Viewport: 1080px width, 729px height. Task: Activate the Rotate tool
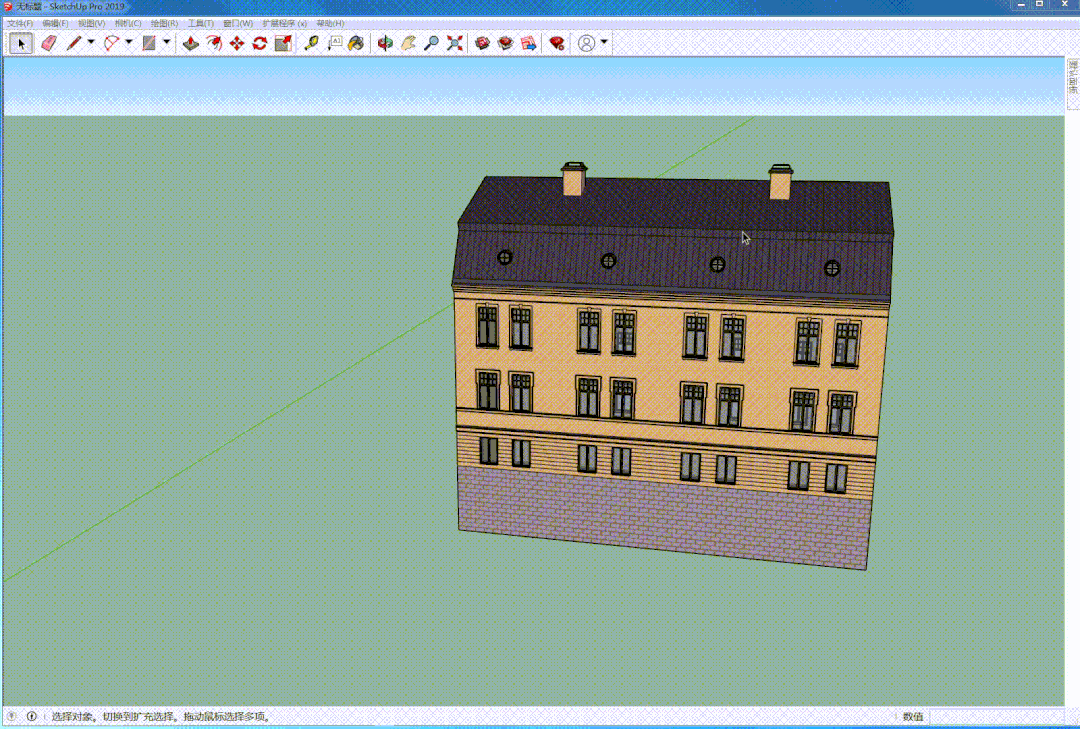[x=260, y=43]
